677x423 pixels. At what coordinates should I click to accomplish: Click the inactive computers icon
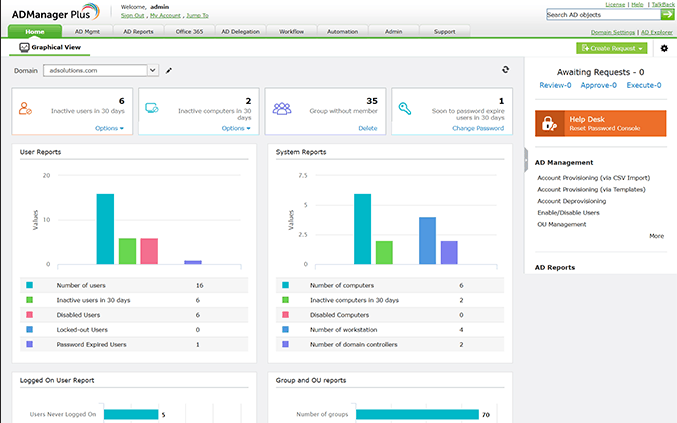(x=152, y=108)
